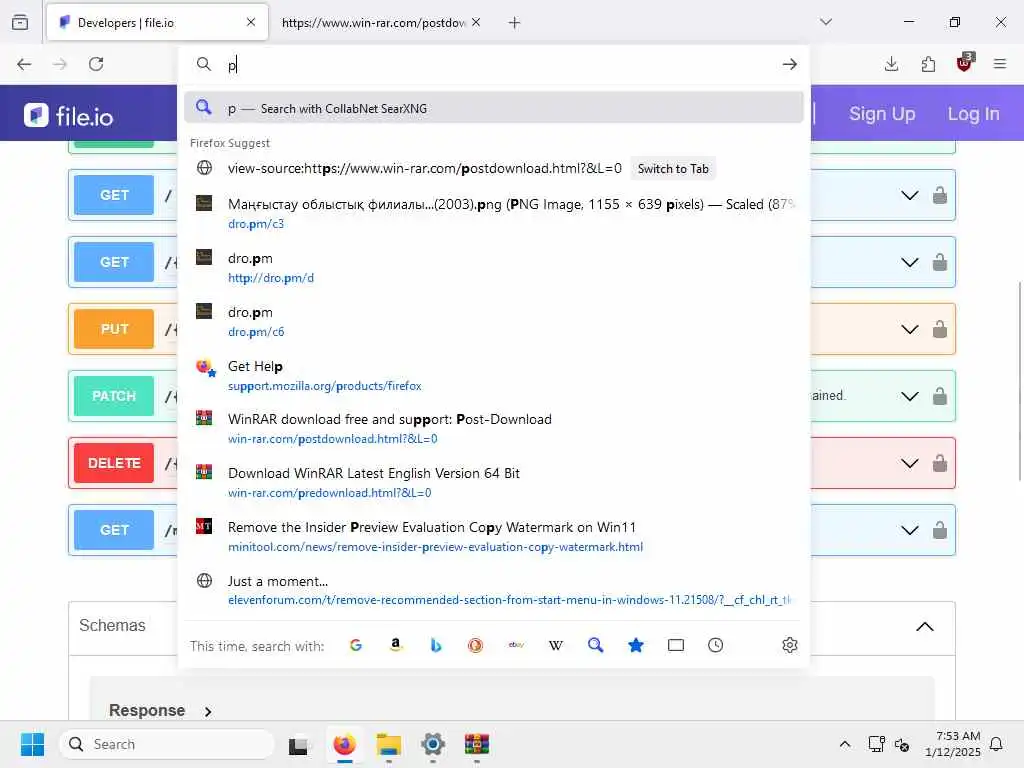Open the extensions puzzle icon

click(928, 64)
